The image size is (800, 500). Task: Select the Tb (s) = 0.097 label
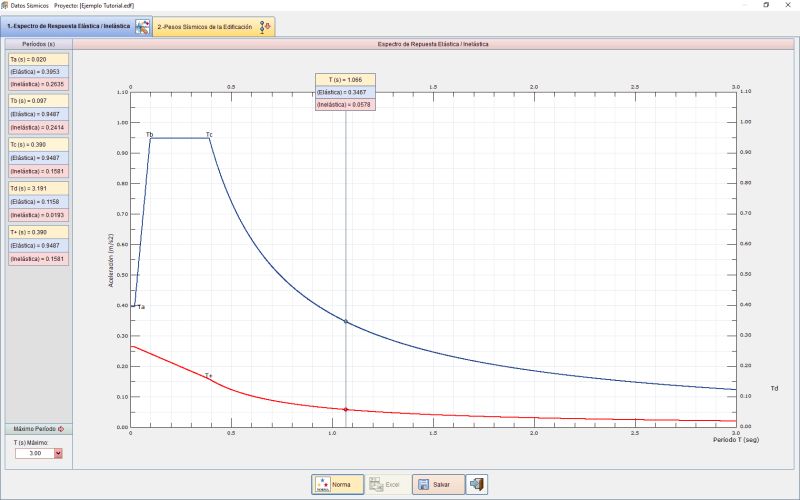point(39,101)
